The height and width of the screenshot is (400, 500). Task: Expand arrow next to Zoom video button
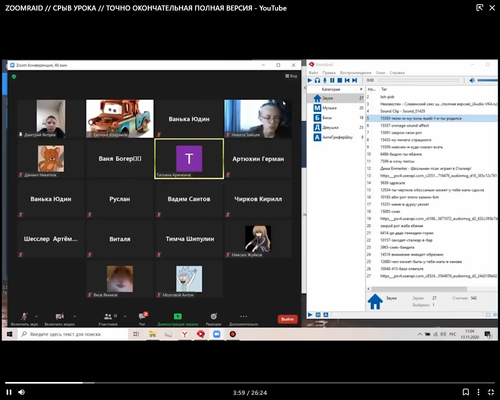[x=75, y=316]
